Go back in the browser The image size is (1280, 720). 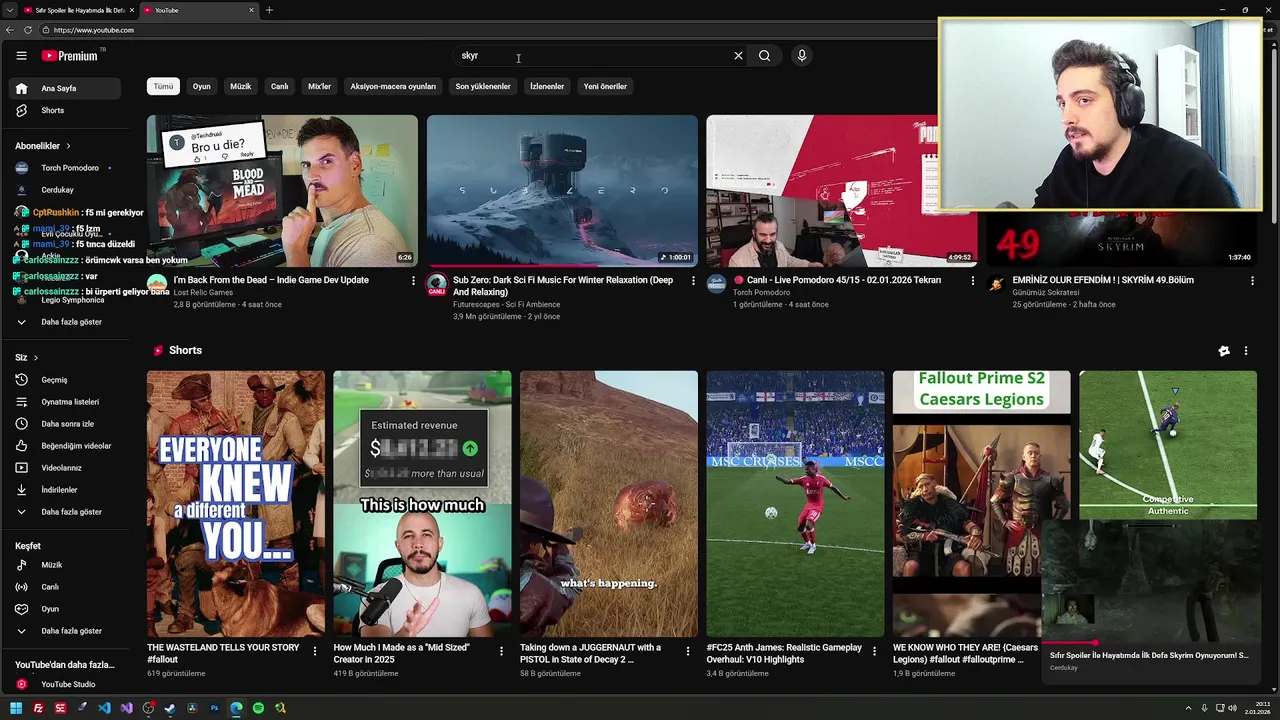pos(9,30)
